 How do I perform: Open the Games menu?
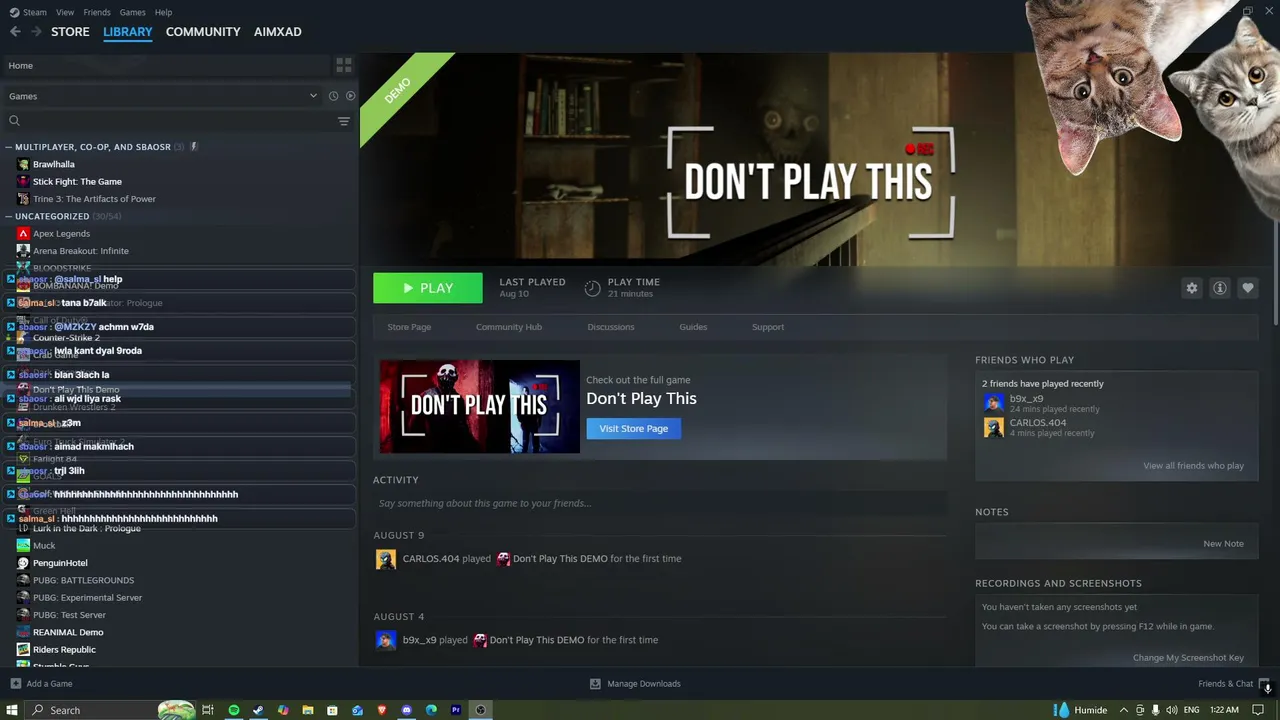click(132, 12)
